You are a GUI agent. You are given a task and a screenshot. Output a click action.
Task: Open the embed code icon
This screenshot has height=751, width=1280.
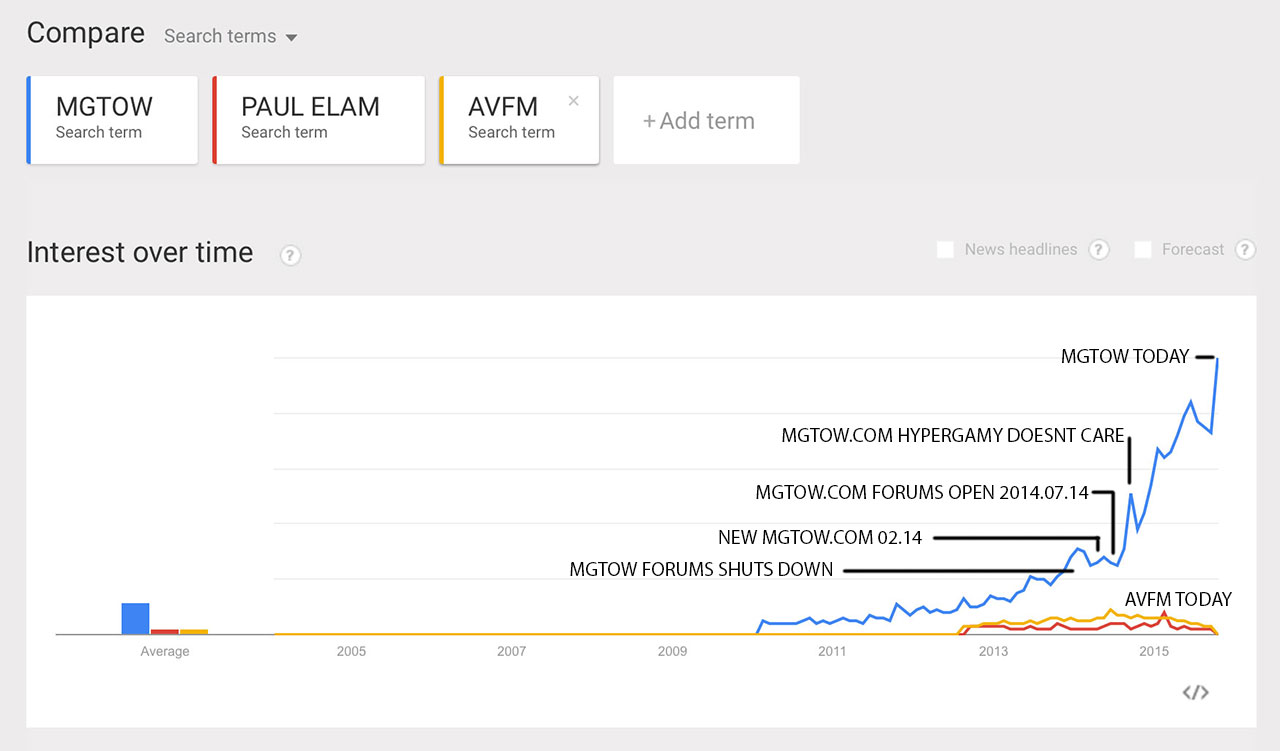[1195, 692]
